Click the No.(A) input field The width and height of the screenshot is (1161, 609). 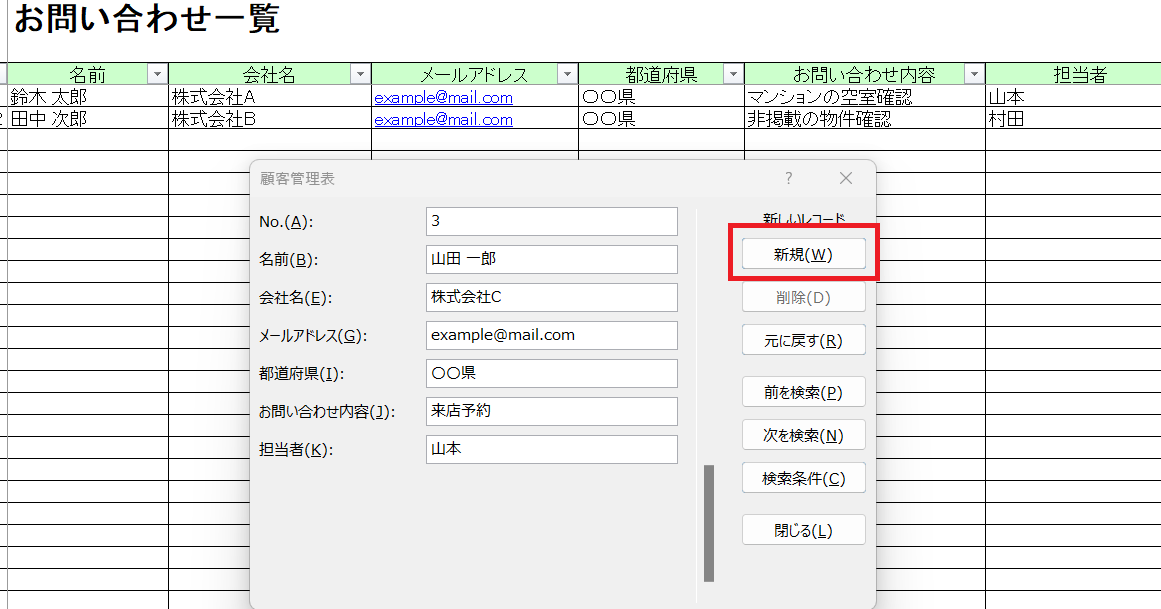[x=551, y=221]
